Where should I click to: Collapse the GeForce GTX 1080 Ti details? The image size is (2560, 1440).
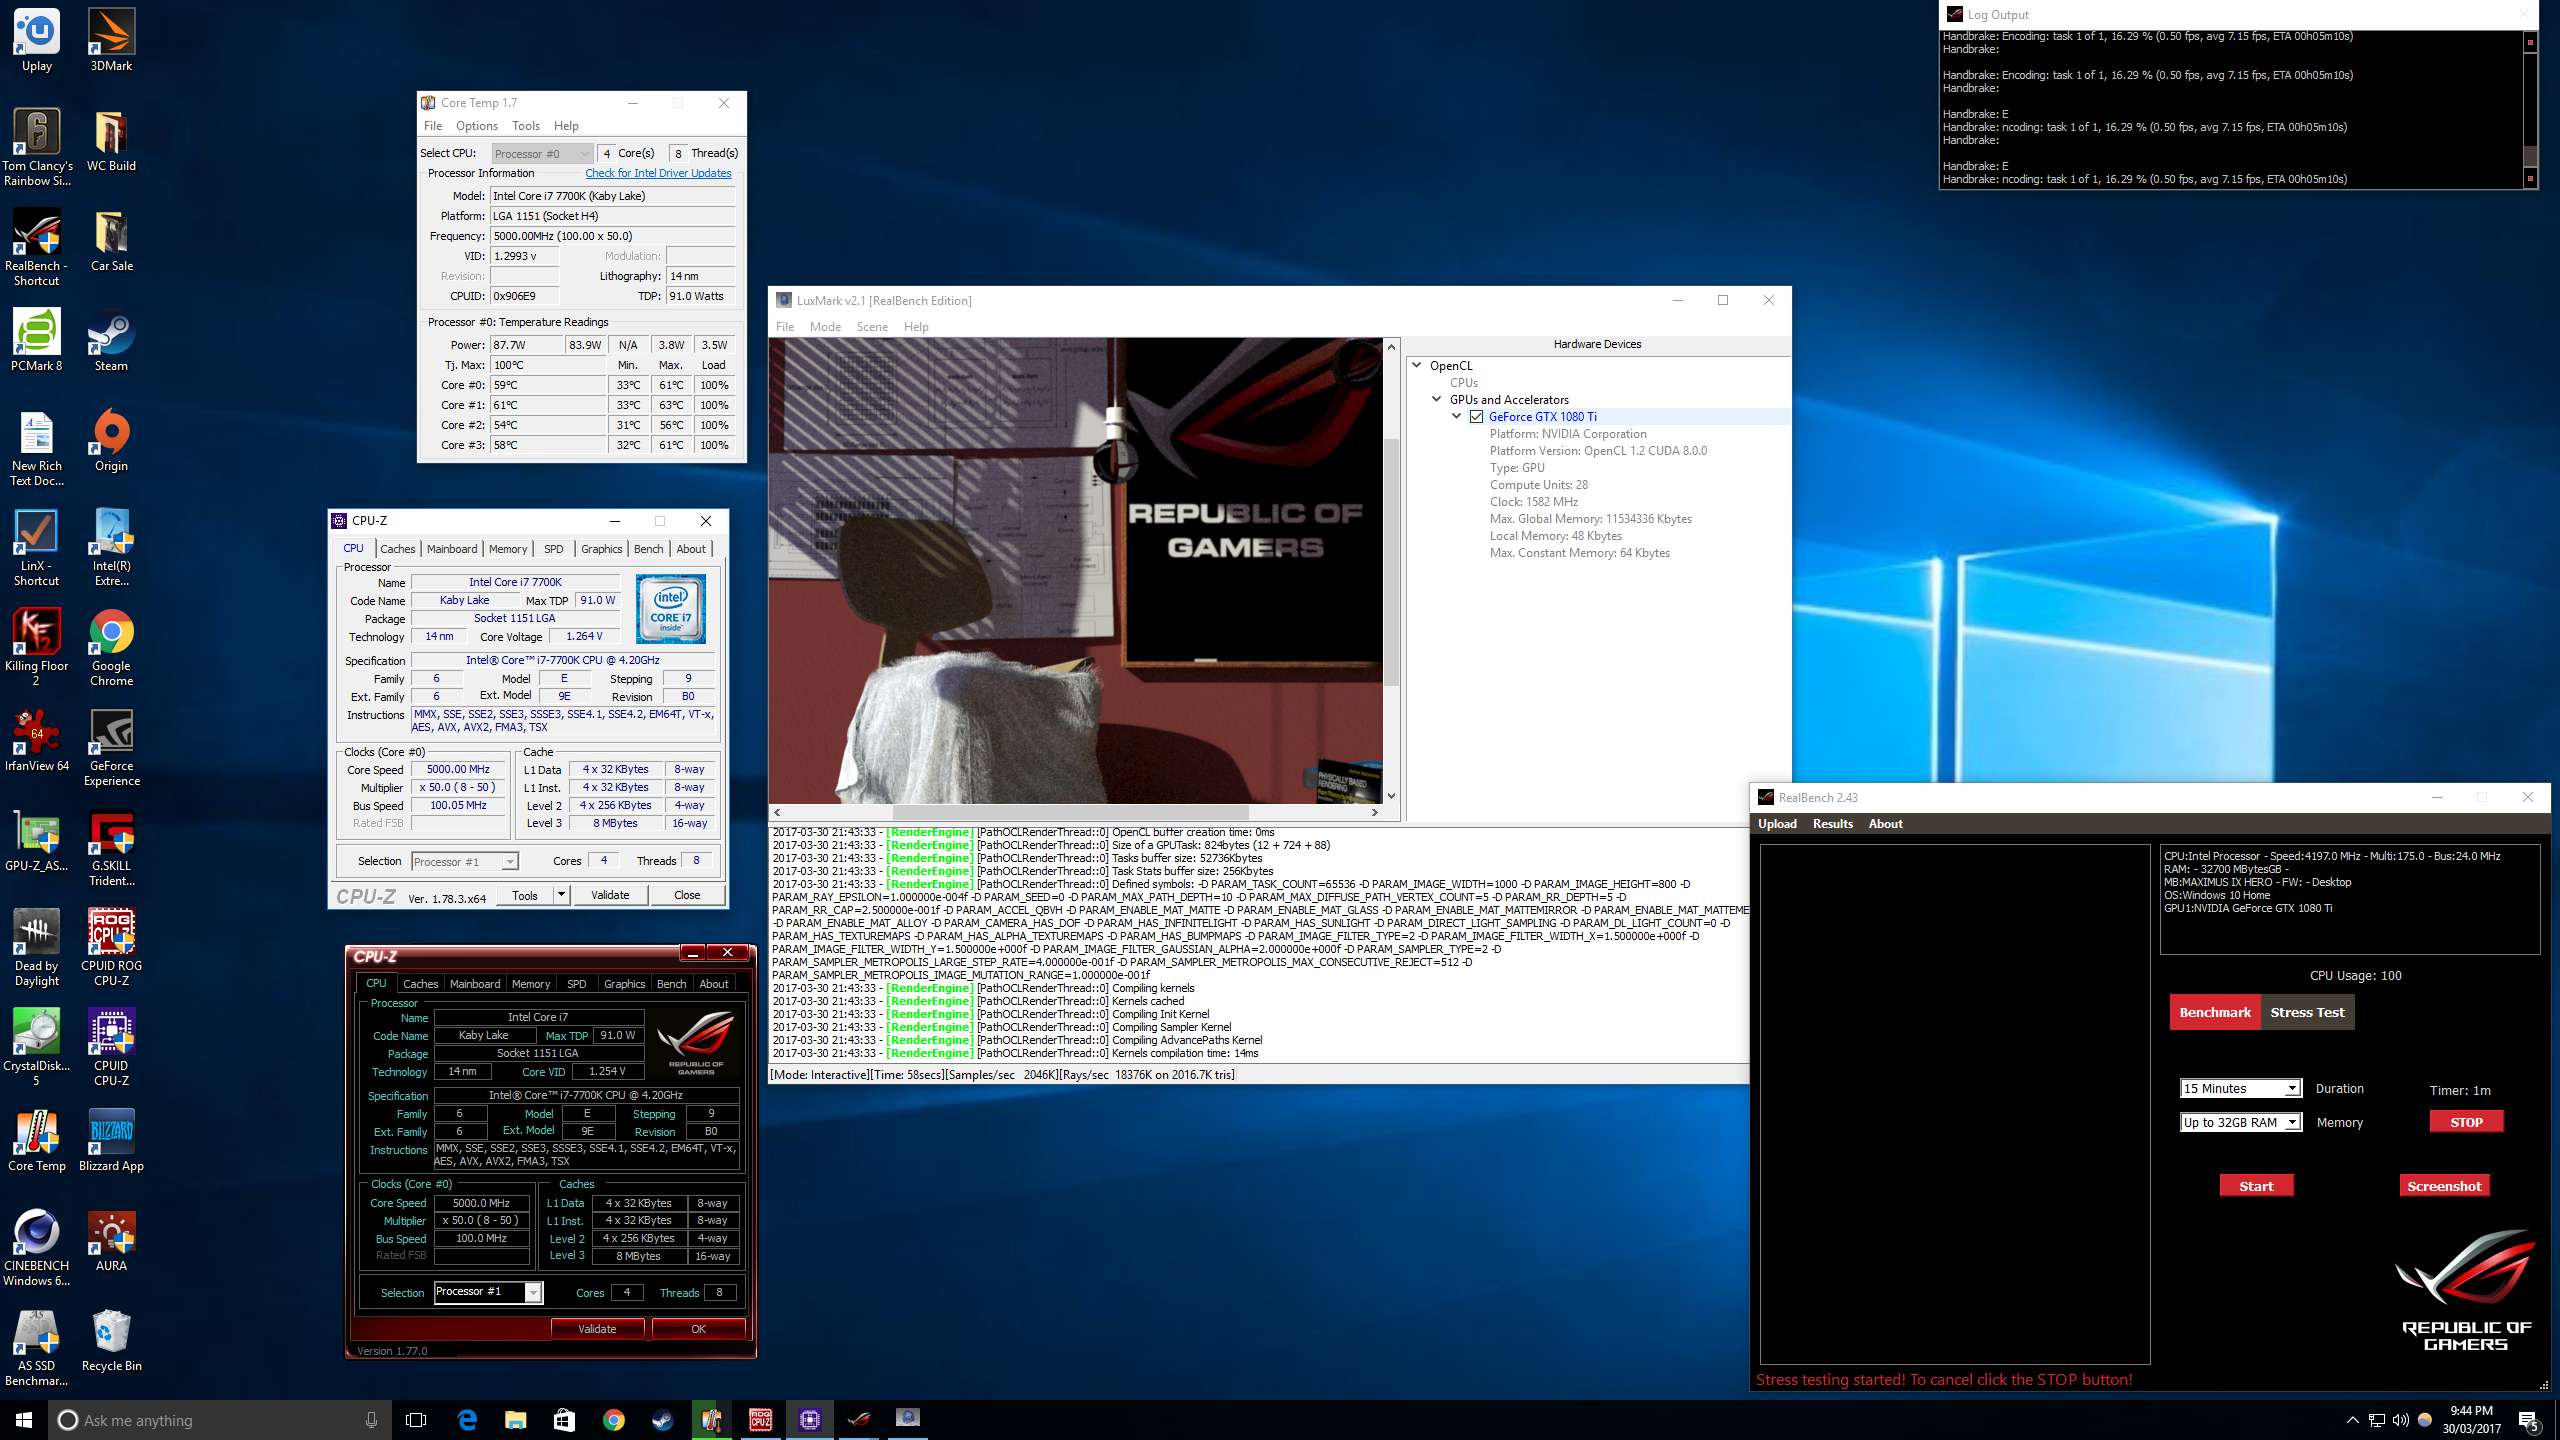pyautogui.click(x=1457, y=416)
